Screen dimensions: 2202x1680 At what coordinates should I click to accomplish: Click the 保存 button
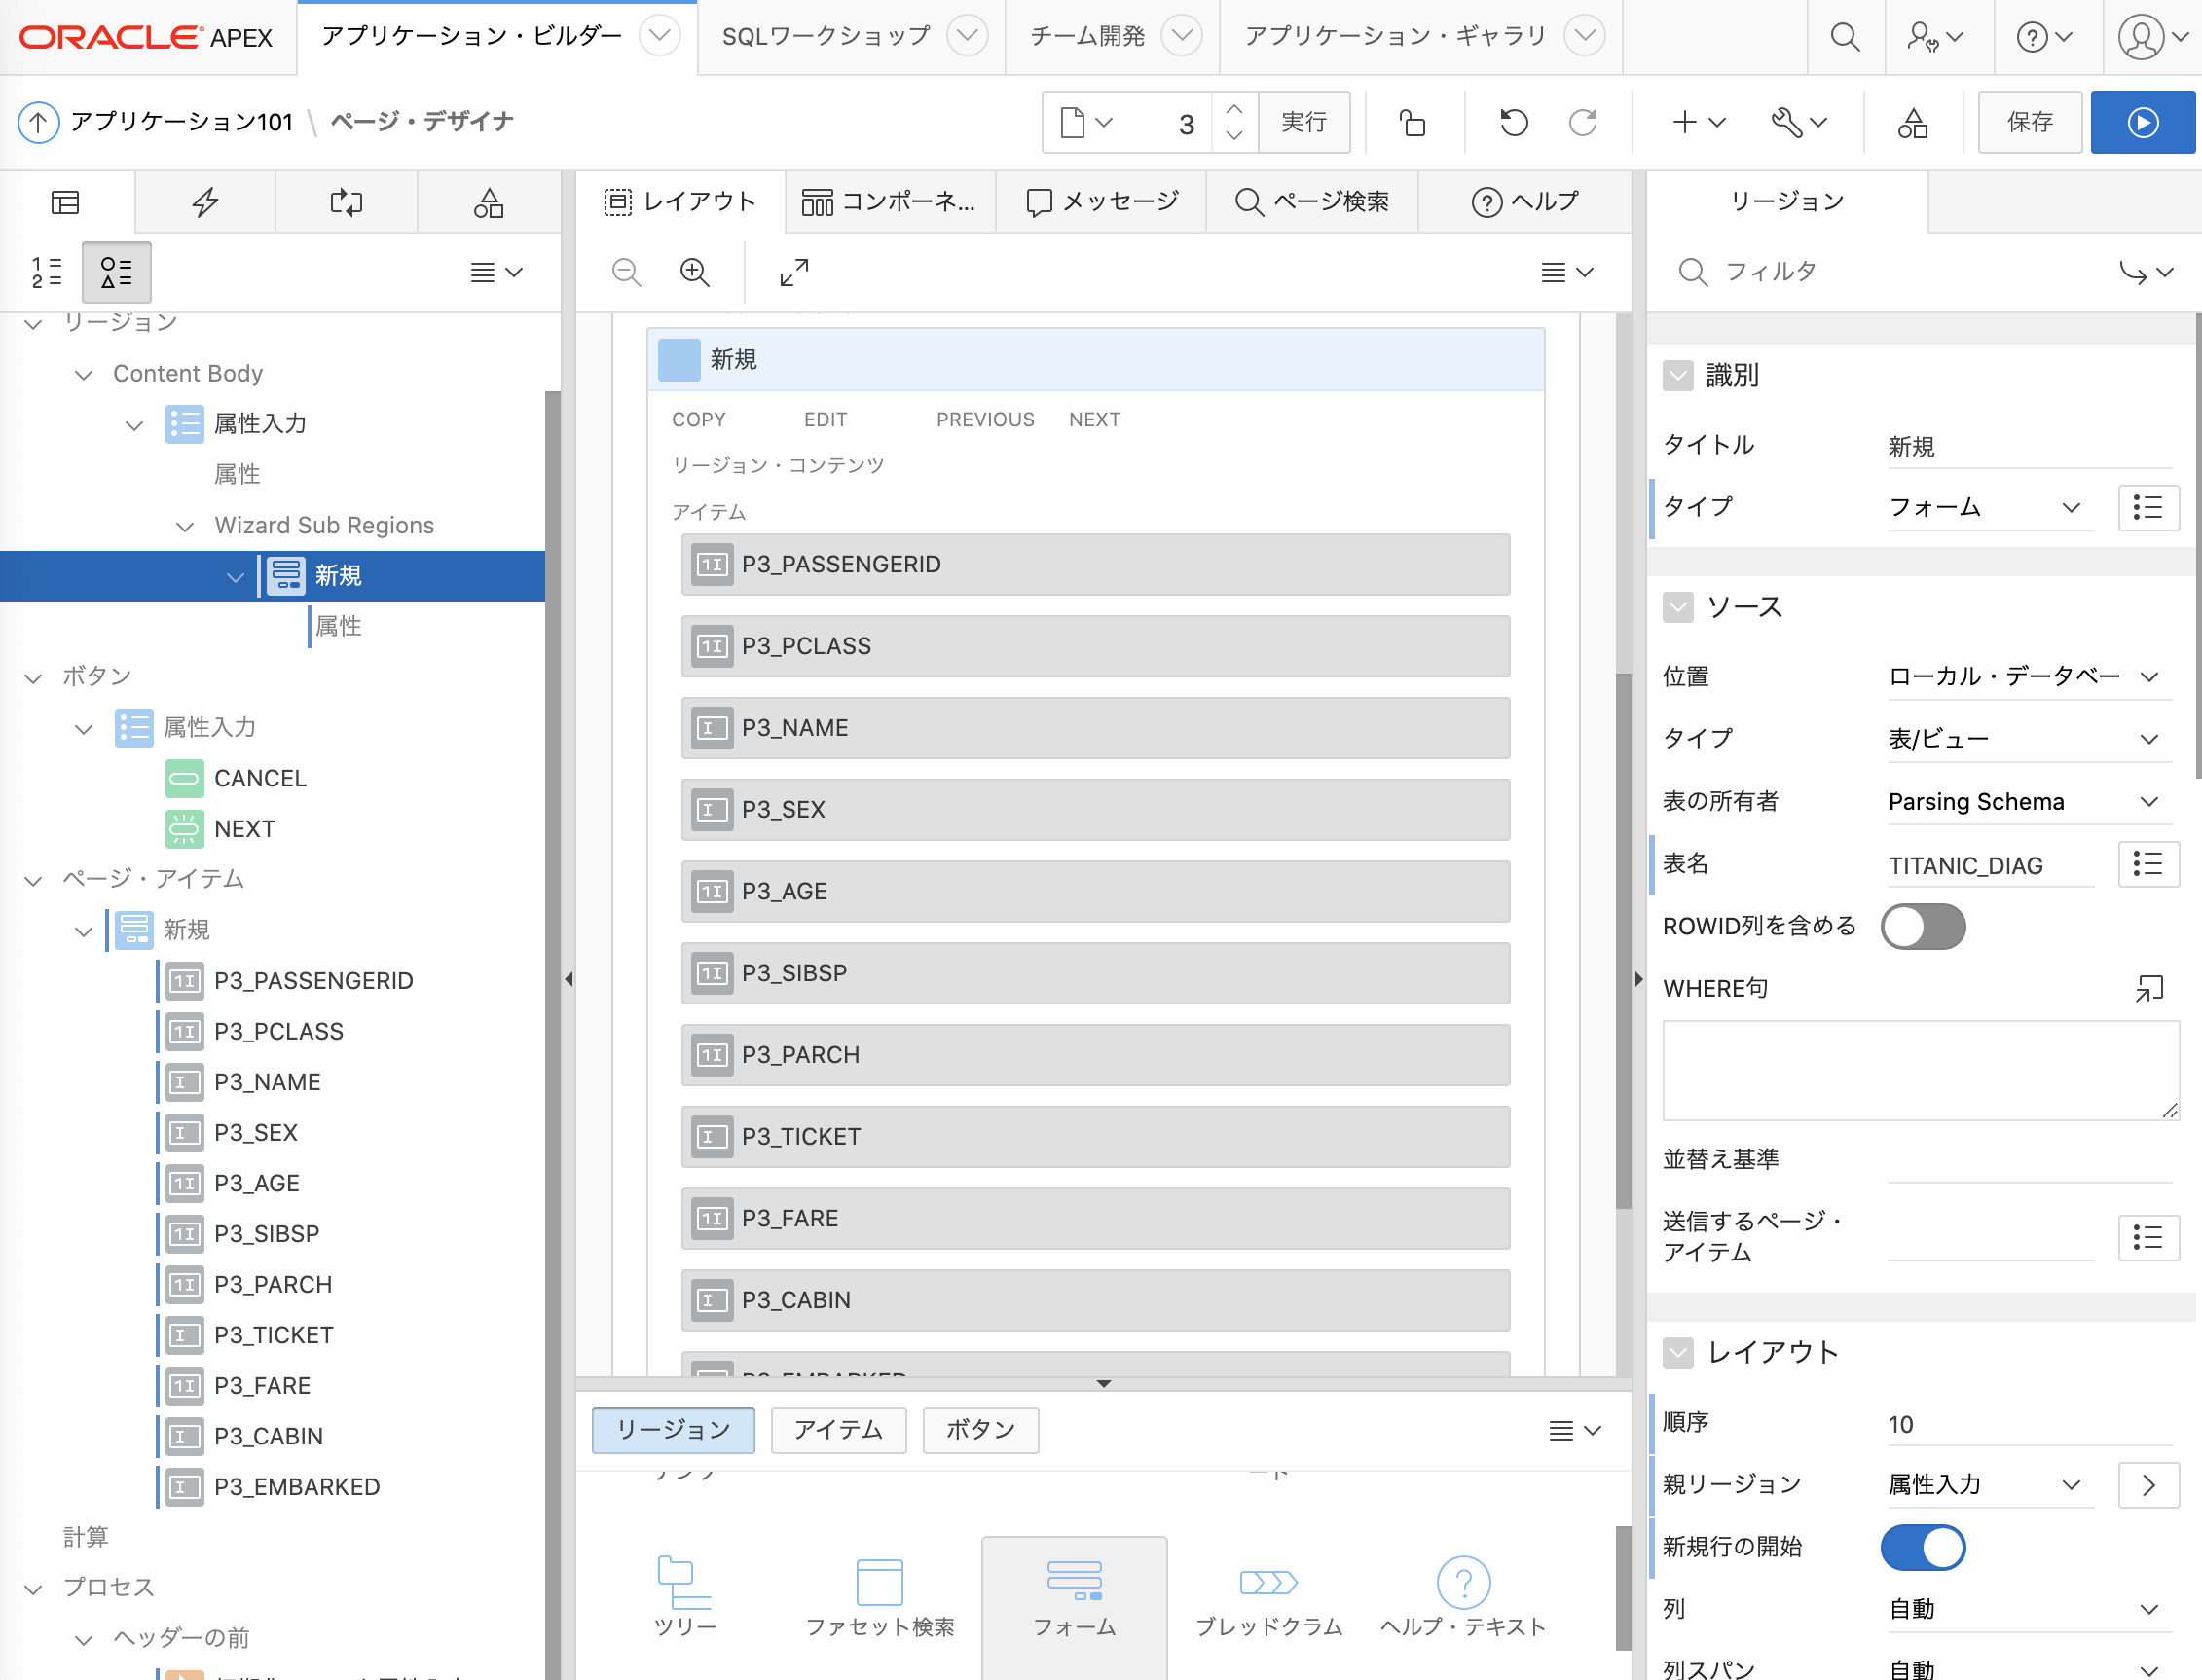point(2029,122)
